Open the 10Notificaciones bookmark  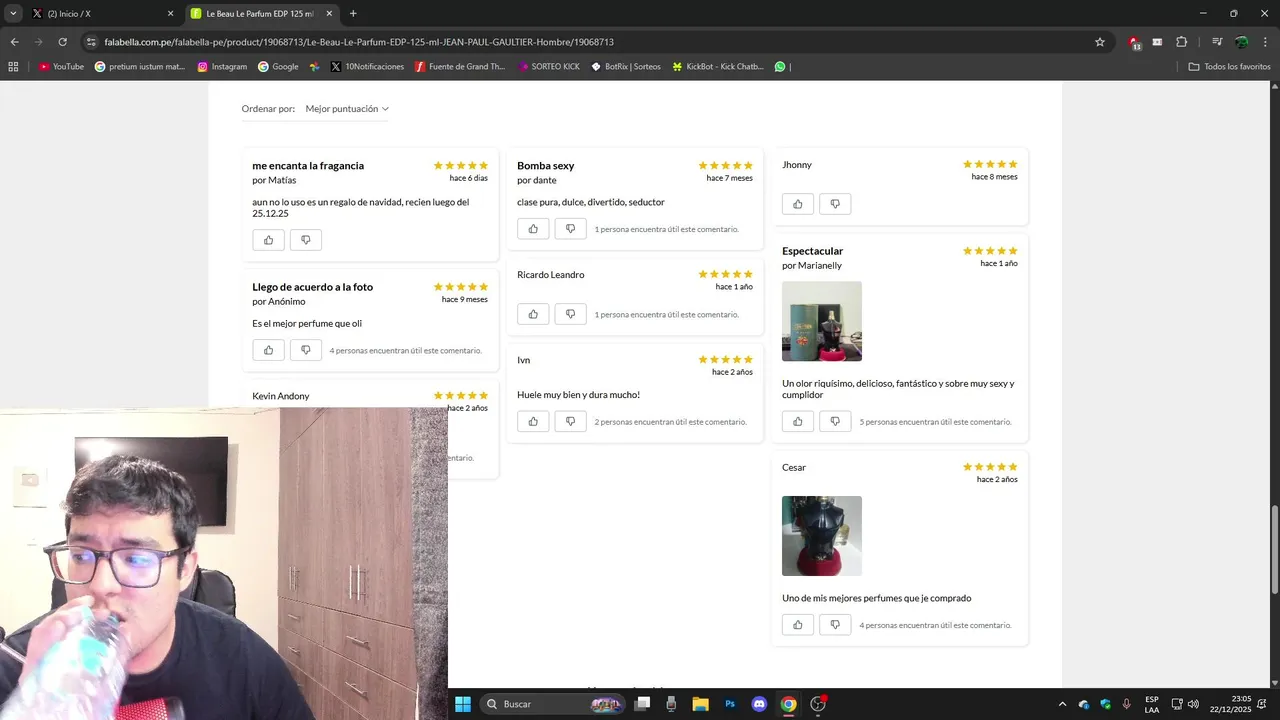(x=367, y=67)
